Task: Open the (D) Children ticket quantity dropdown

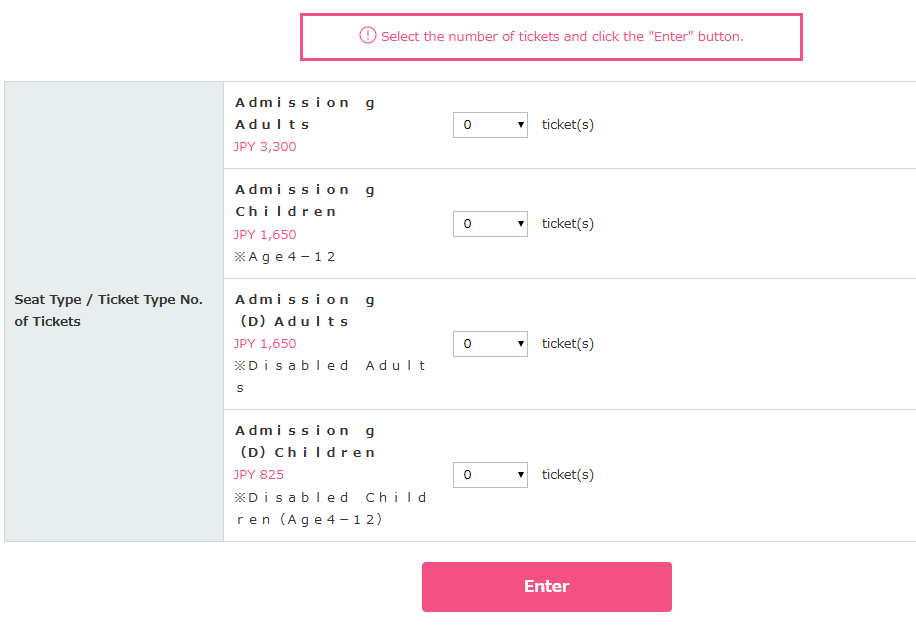Action: point(490,475)
